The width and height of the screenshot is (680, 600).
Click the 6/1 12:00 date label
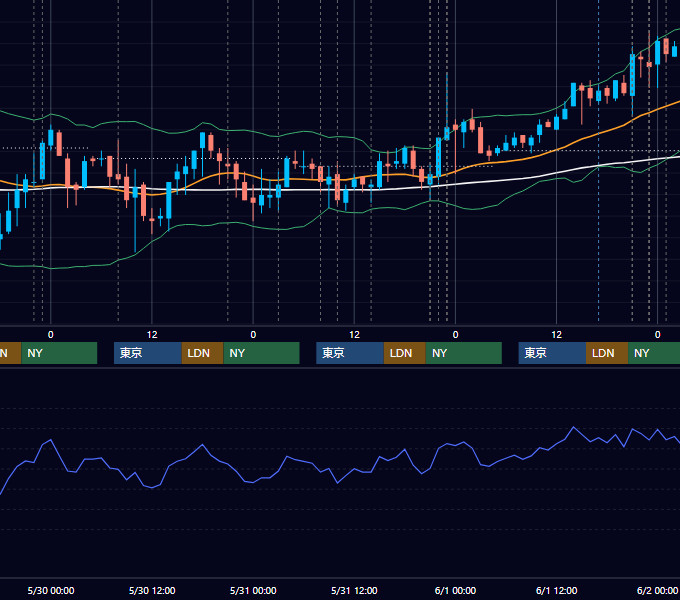pyautogui.click(x=556, y=590)
